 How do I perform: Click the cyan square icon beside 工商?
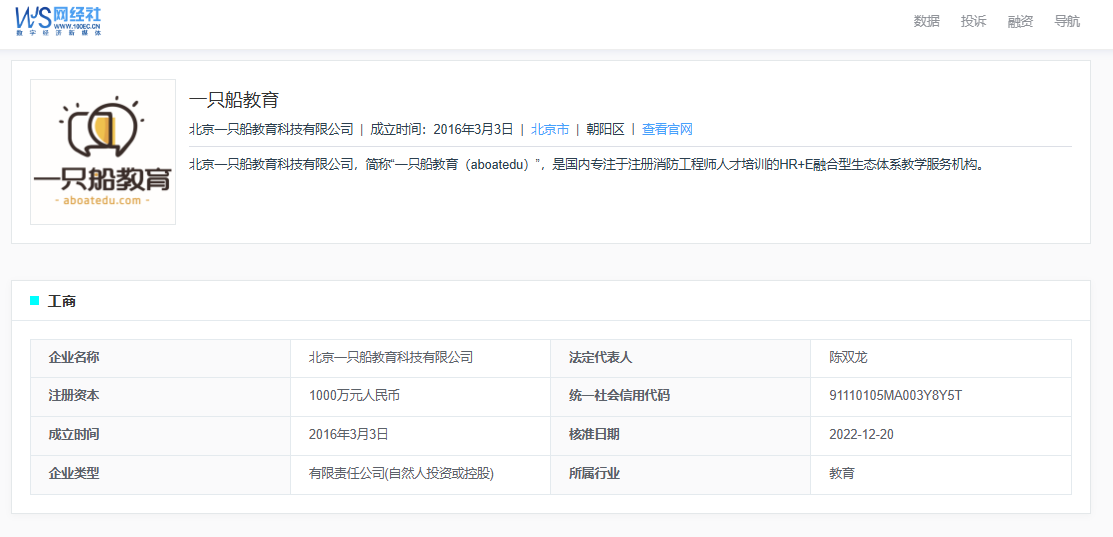[35, 301]
